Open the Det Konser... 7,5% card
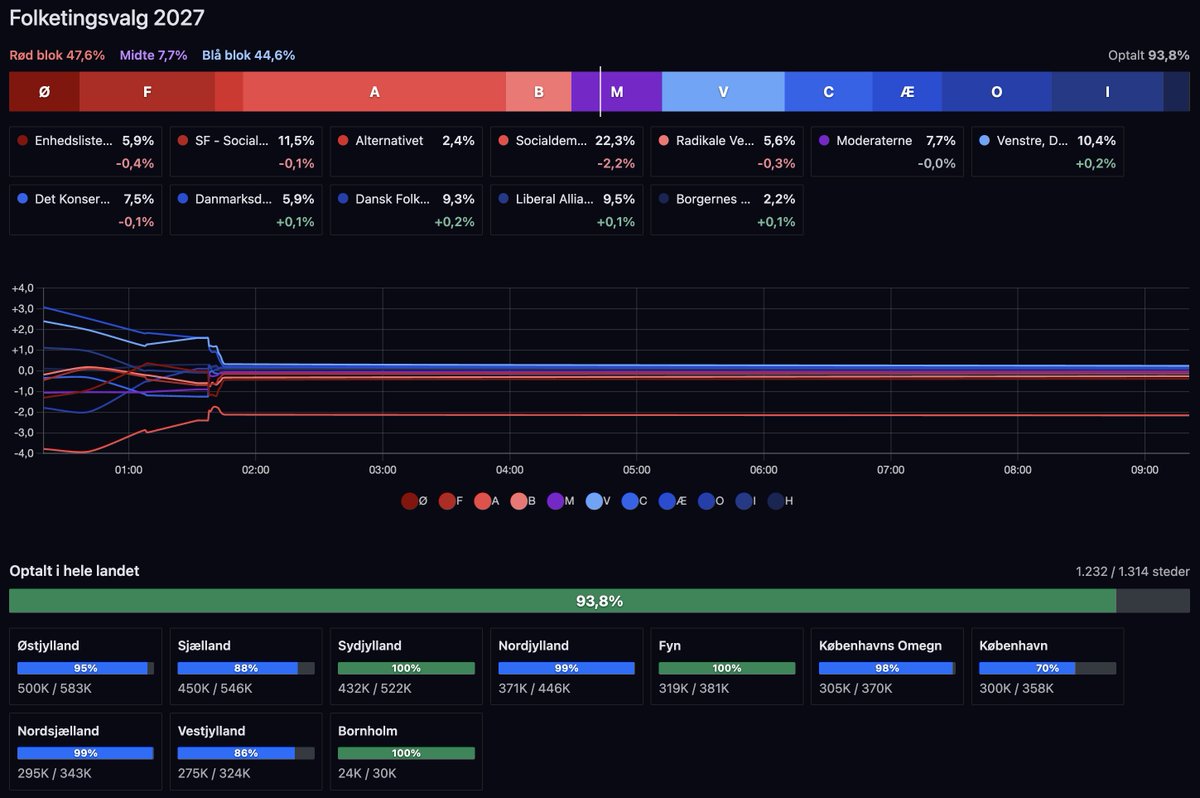Viewport: 1200px width, 798px height. [85, 210]
